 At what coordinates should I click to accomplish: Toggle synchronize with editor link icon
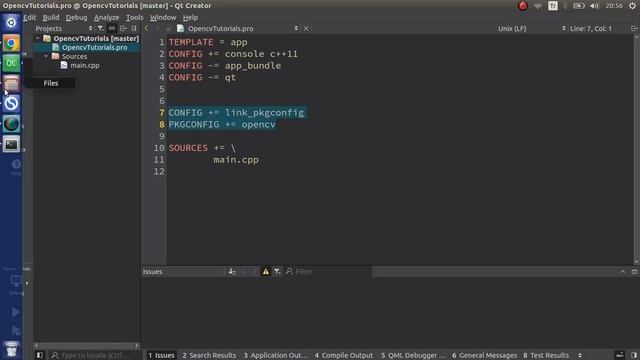point(111,29)
